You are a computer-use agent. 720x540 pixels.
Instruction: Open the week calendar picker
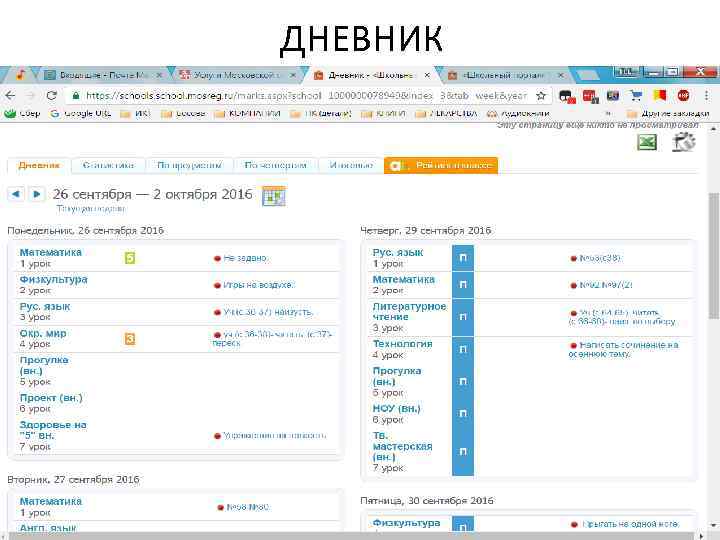click(274, 196)
